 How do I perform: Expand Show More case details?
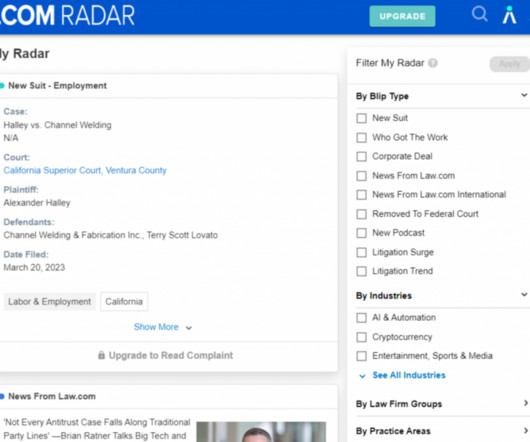coord(163,327)
